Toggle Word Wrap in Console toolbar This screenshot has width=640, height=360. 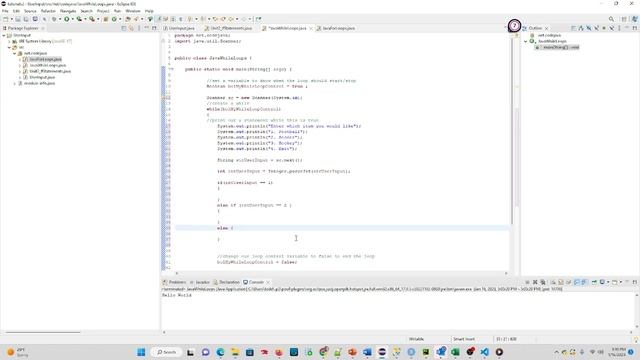569,282
